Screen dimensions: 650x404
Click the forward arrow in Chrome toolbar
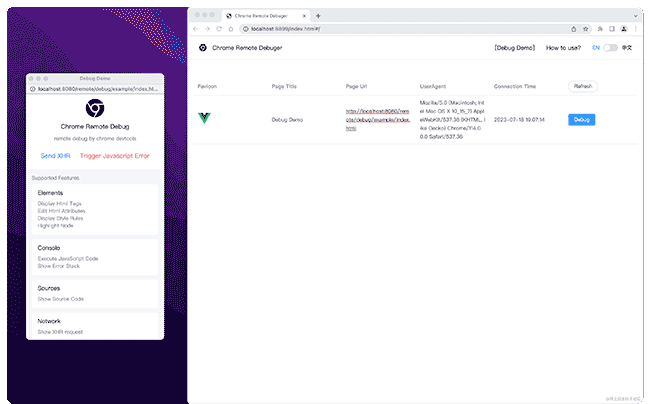pyautogui.click(x=207, y=29)
